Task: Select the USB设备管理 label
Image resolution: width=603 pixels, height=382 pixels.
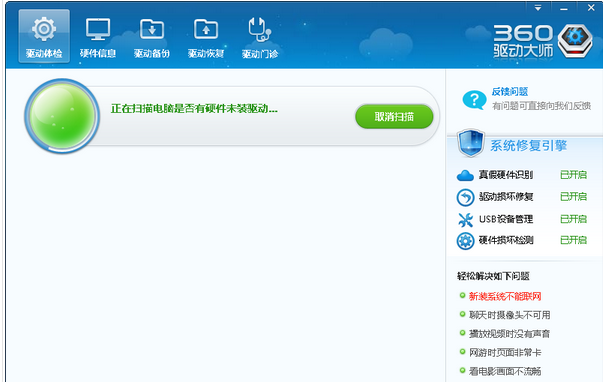Action: [x=506, y=219]
